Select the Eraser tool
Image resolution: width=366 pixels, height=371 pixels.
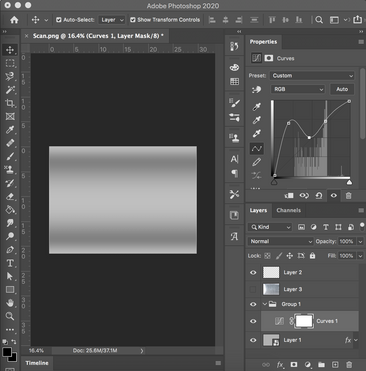coord(10,196)
